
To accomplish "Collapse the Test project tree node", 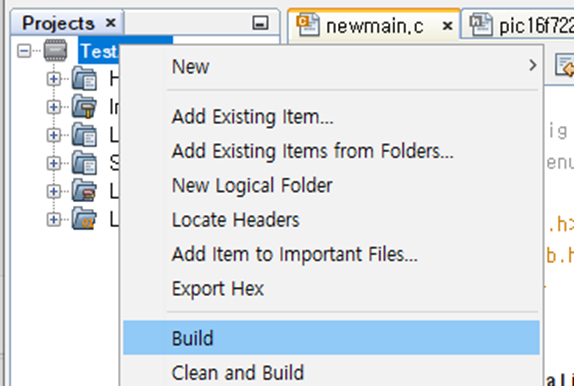I will point(24,51).
